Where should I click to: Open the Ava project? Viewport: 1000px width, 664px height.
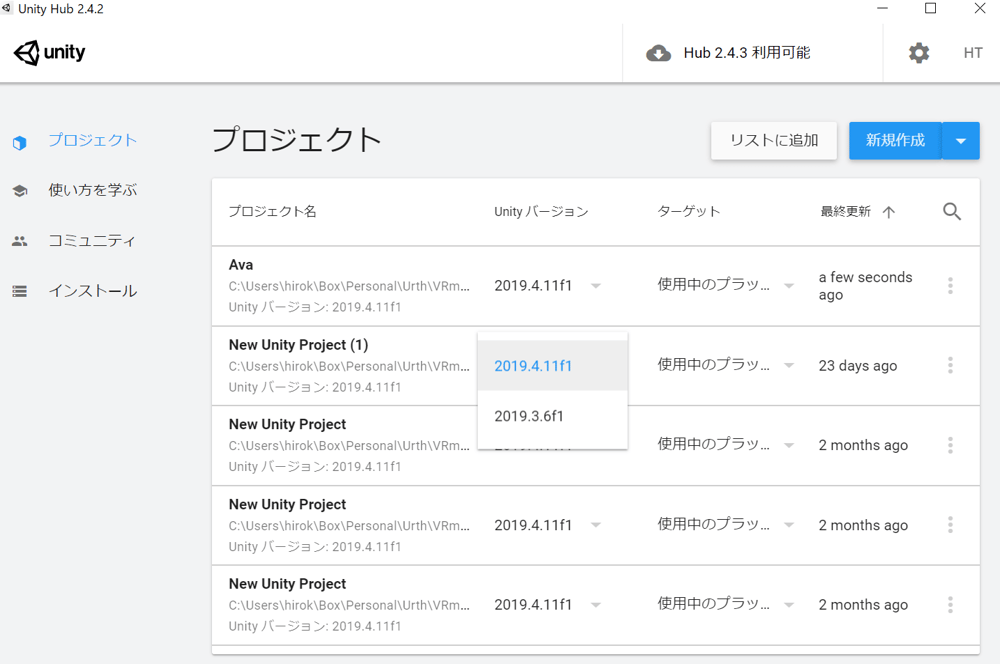pyautogui.click(x=241, y=265)
